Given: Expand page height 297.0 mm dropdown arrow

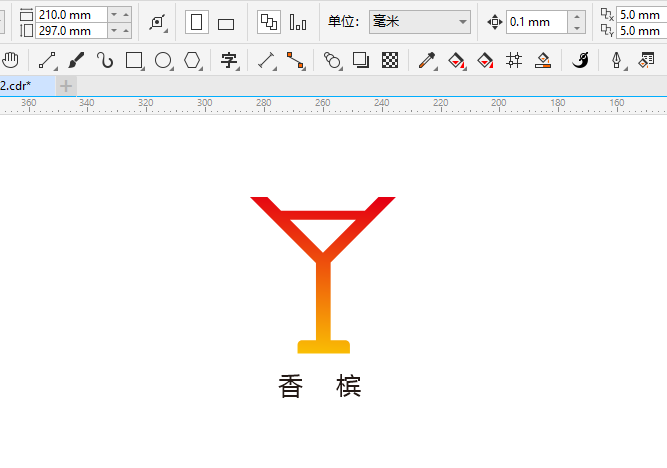Looking at the screenshot, I should [114, 31].
